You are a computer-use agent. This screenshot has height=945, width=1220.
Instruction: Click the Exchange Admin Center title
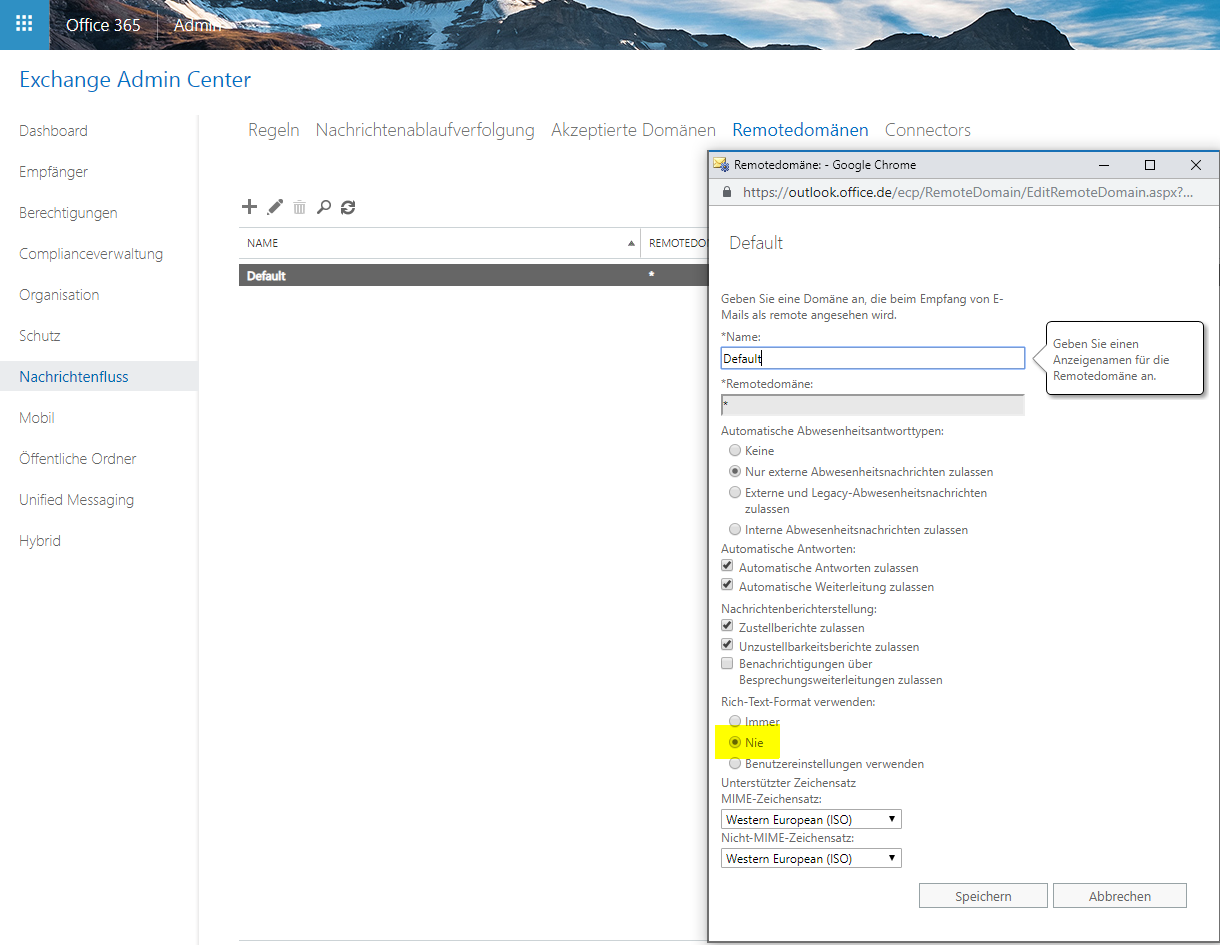[135, 80]
